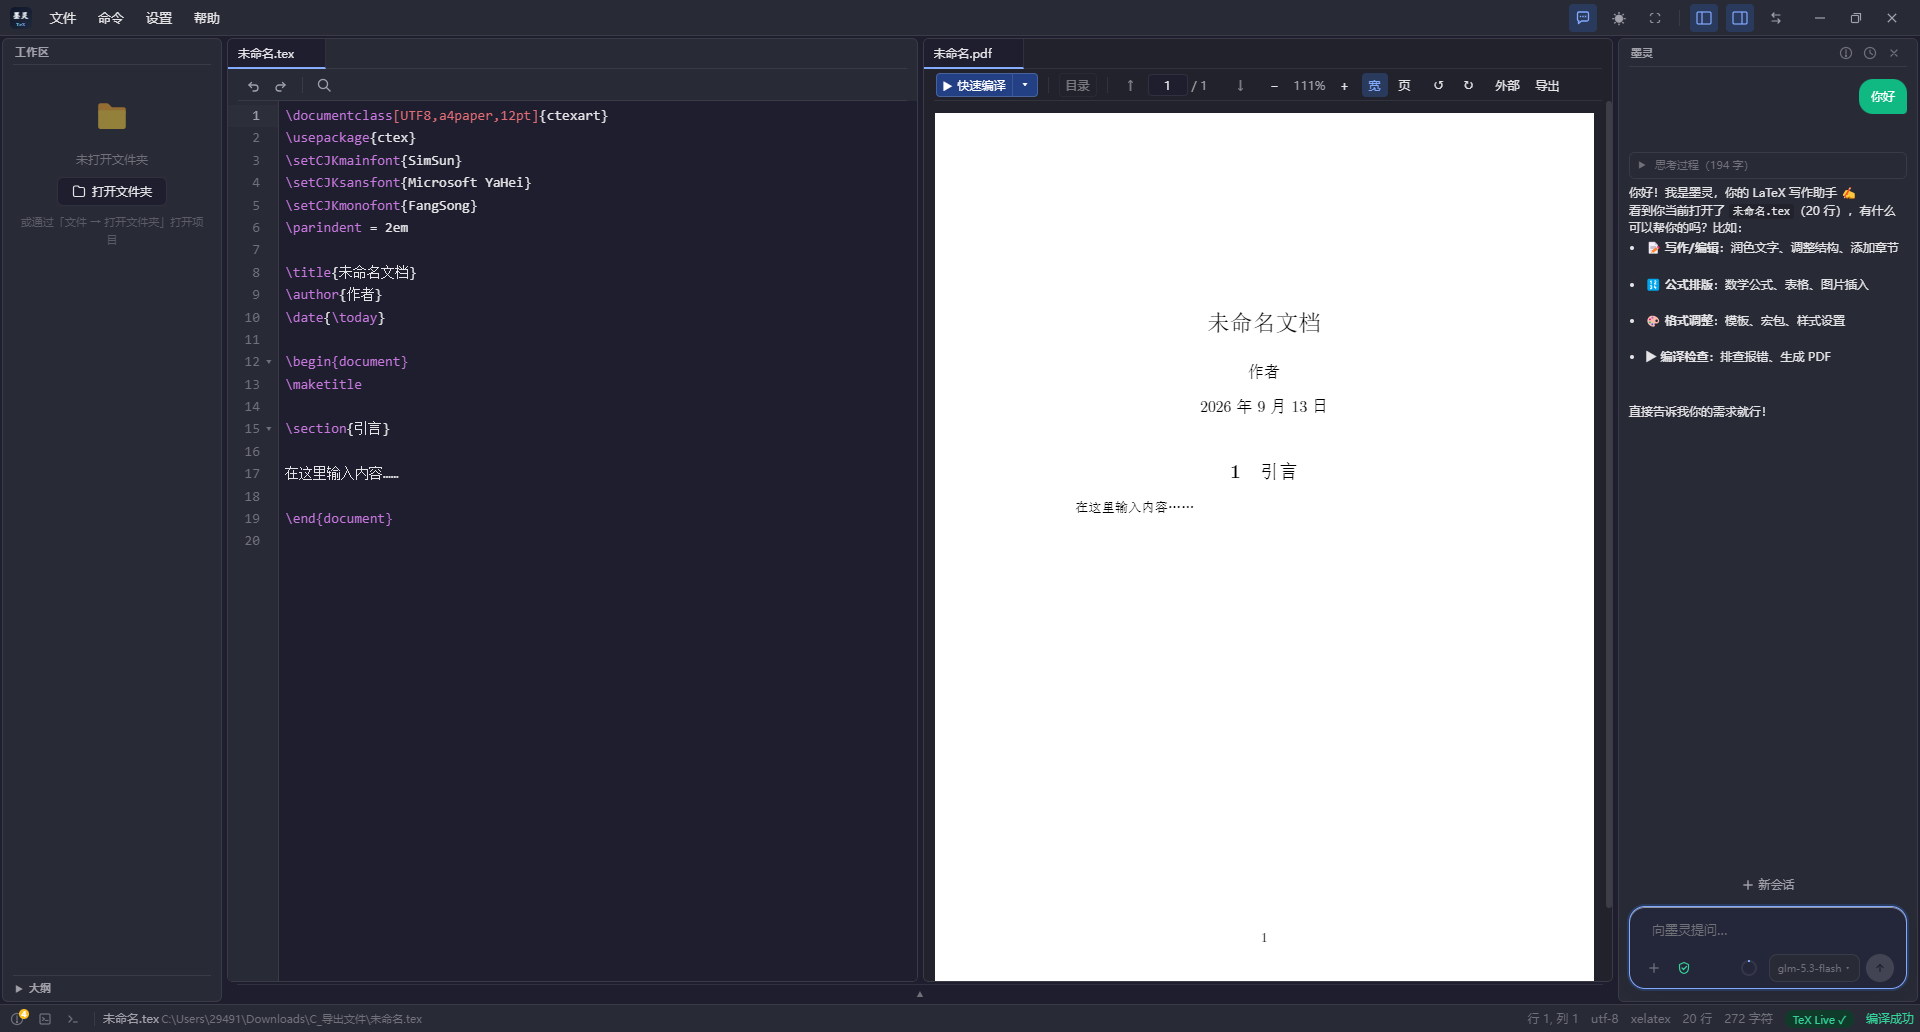This screenshot has height=1032, width=1920.
Task: Click the 向墨灵提问 input box
Action: pos(1767,930)
